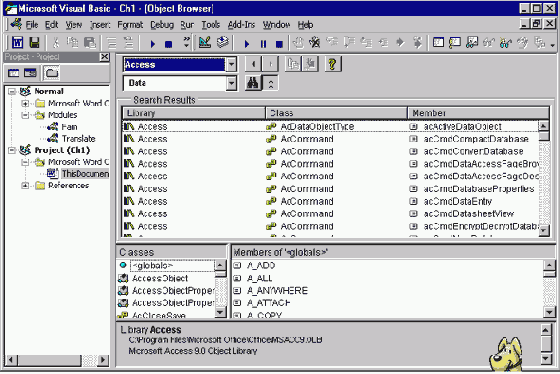Click the Search Results scroll down arrow
The width and height of the screenshot is (560, 374).
point(544,230)
